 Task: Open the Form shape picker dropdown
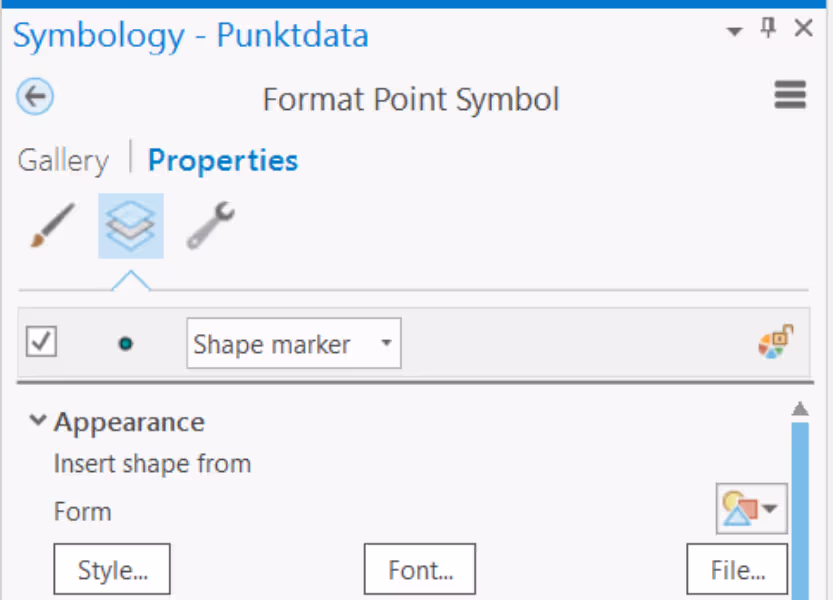(751, 508)
